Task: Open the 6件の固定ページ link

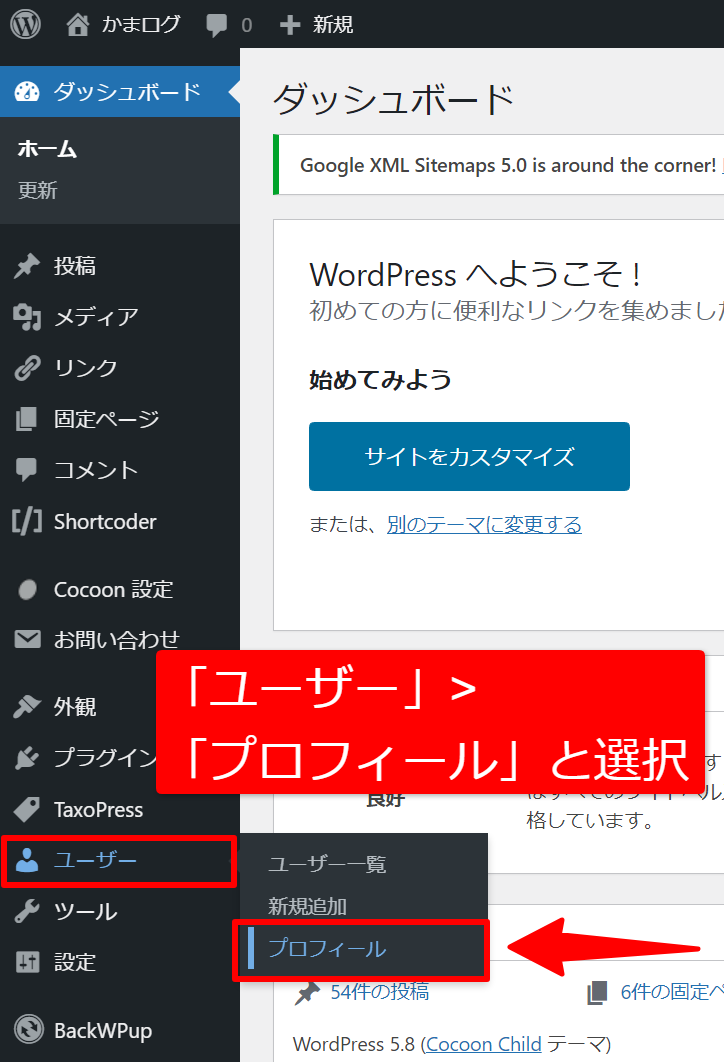Action: tap(672, 992)
